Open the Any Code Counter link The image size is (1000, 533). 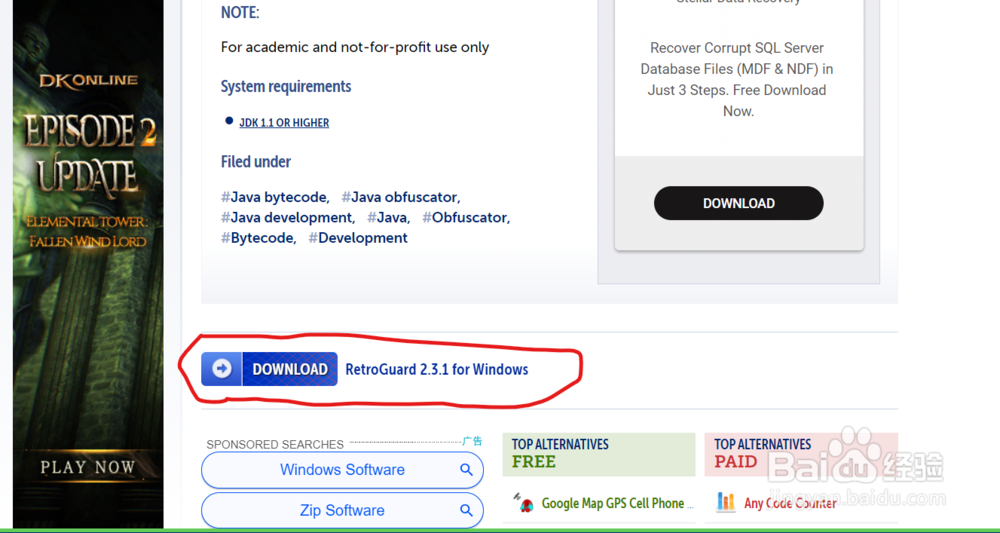click(x=790, y=504)
